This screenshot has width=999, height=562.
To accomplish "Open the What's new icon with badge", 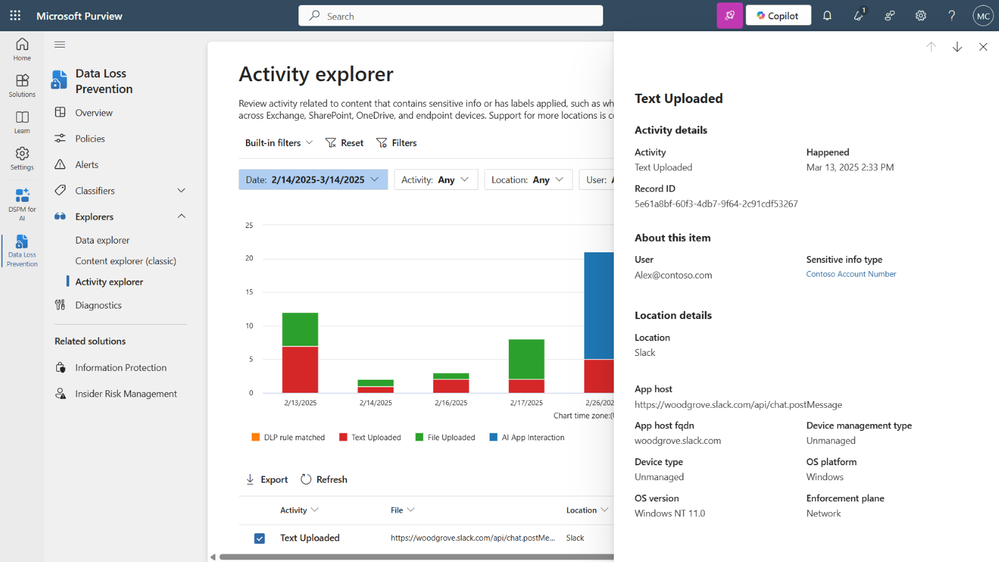I will click(859, 15).
